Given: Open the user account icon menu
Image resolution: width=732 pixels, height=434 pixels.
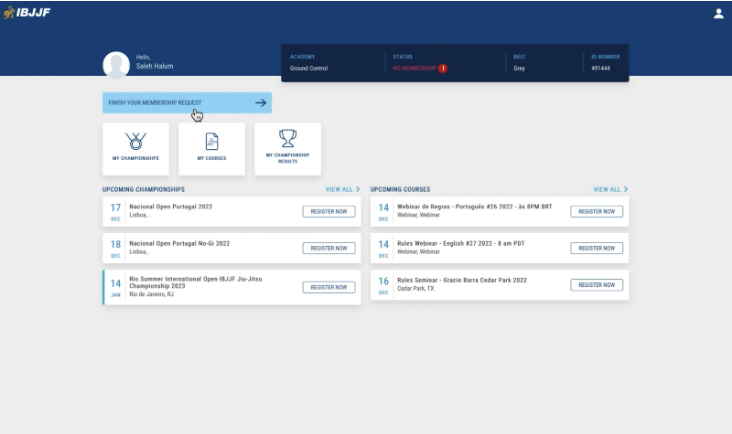Looking at the screenshot, I should coord(718,13).
